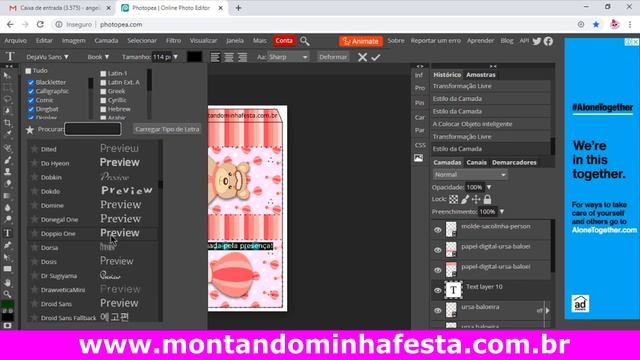Confirm text editing with the checkmark
640x360 pixels.
376,57
